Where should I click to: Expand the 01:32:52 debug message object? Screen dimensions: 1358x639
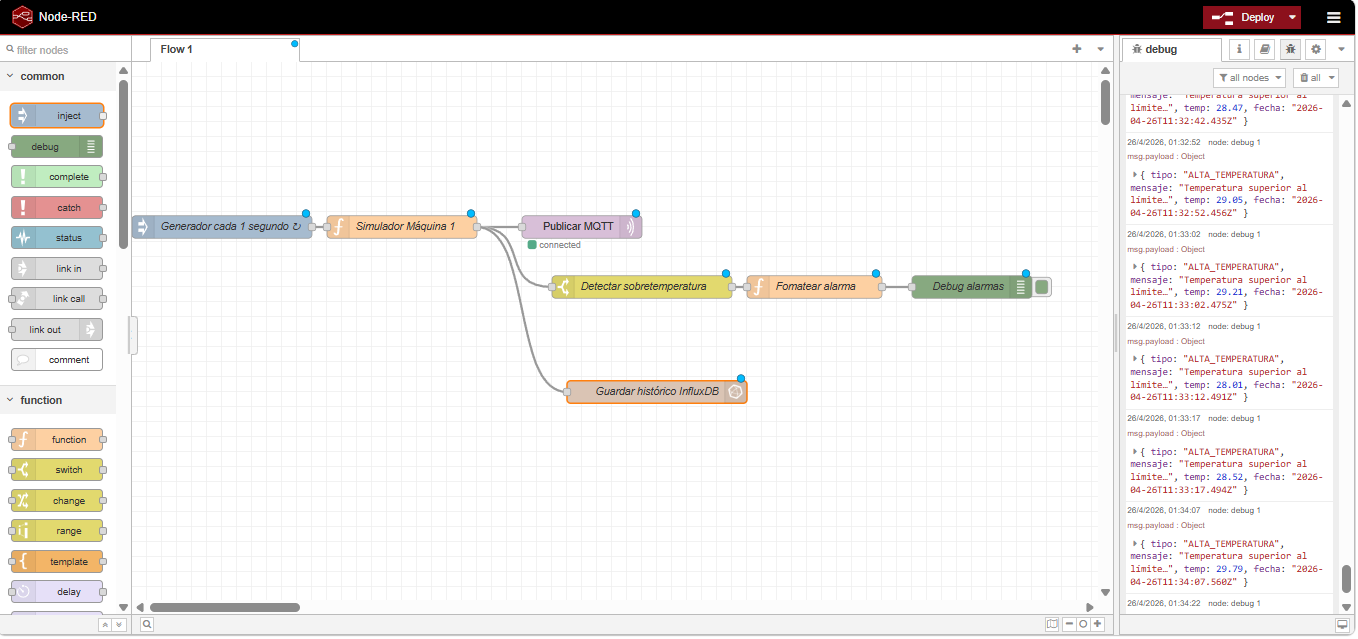point(1135,174)
